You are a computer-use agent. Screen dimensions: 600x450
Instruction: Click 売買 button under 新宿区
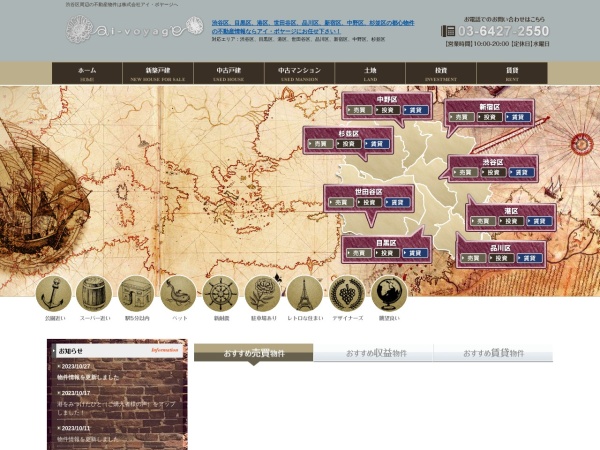click(461, 117)
